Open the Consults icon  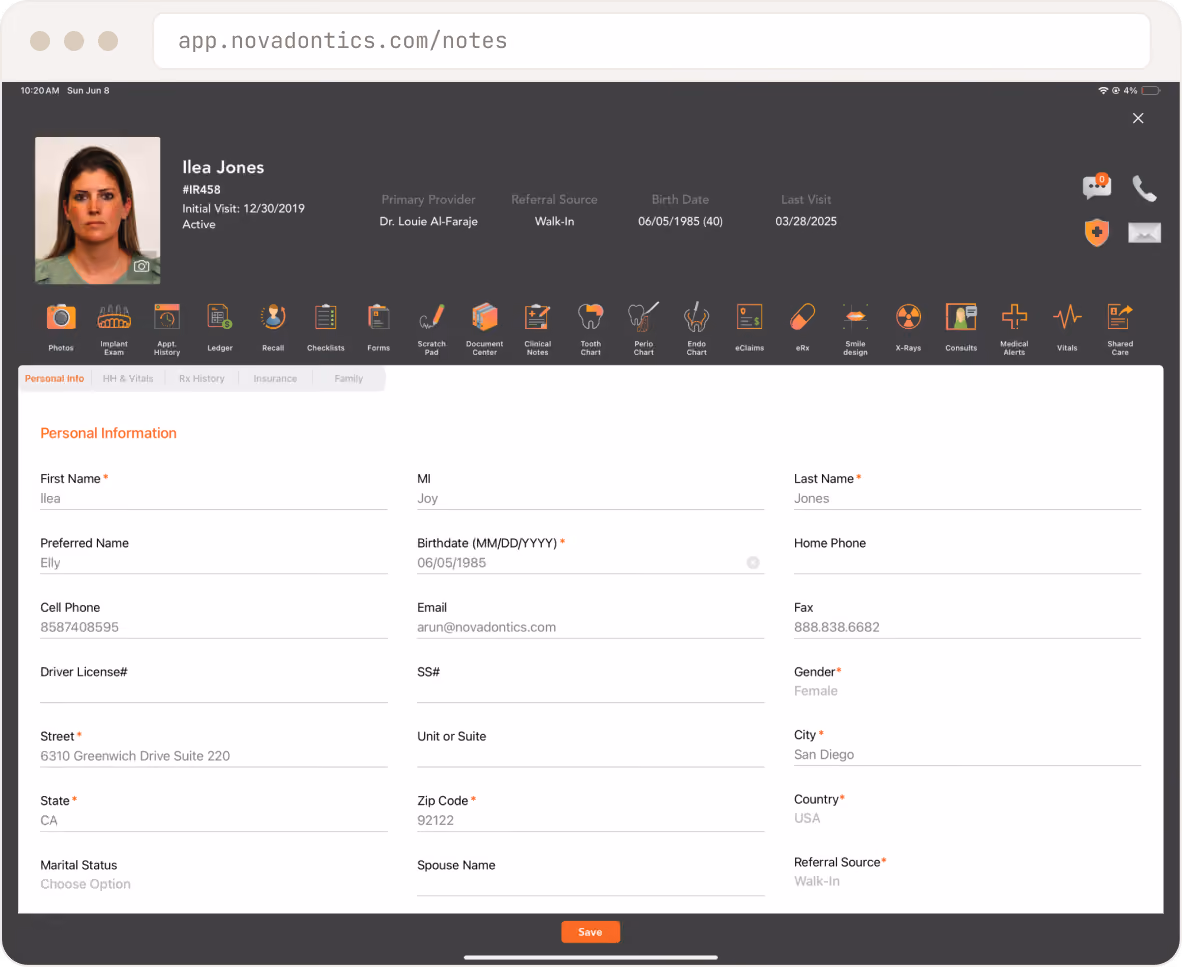pos(961,317)
